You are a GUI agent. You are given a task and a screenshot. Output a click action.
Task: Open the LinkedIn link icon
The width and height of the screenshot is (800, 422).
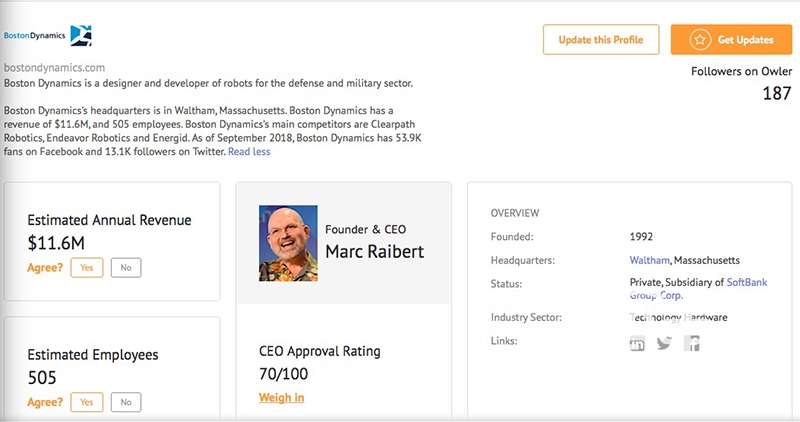click(636, 344)
